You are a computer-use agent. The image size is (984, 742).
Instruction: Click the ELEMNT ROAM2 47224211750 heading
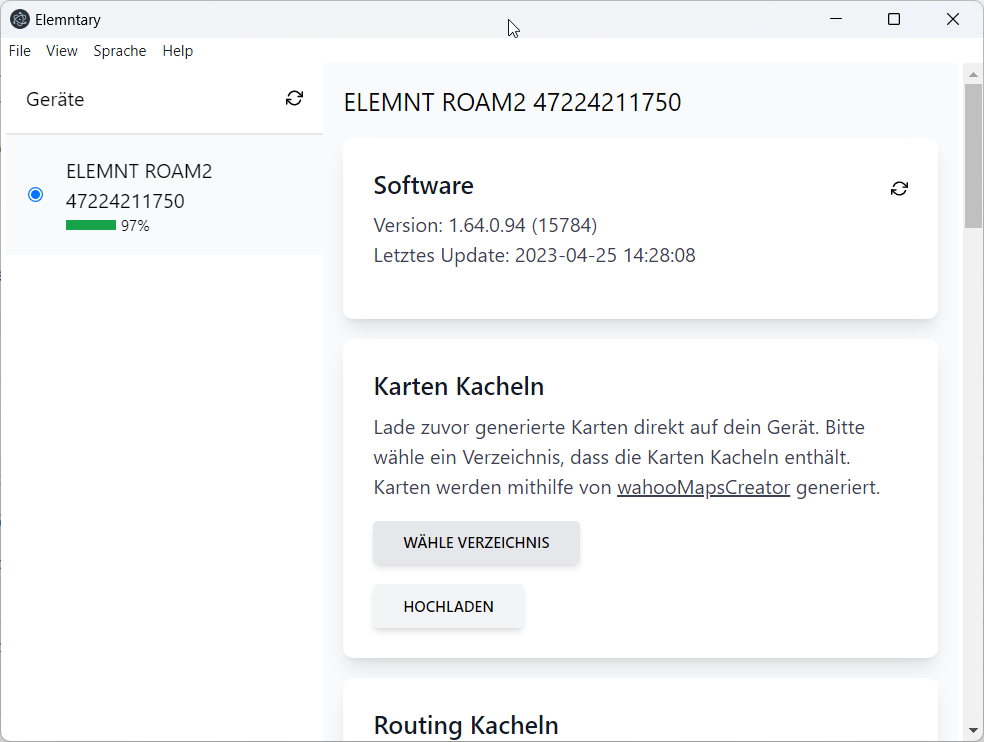pos(512,102)
